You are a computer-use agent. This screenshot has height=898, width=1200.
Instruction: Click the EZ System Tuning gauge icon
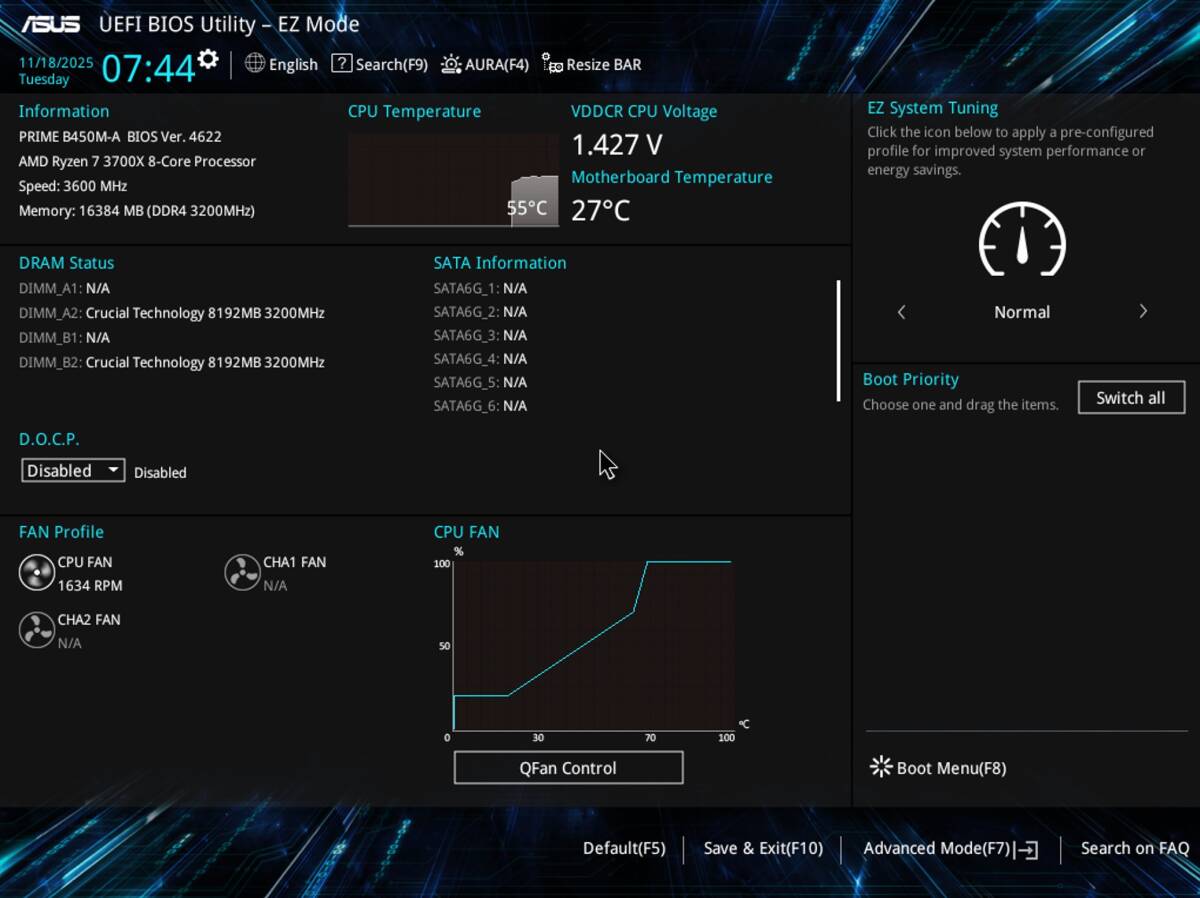(1022, 238)
